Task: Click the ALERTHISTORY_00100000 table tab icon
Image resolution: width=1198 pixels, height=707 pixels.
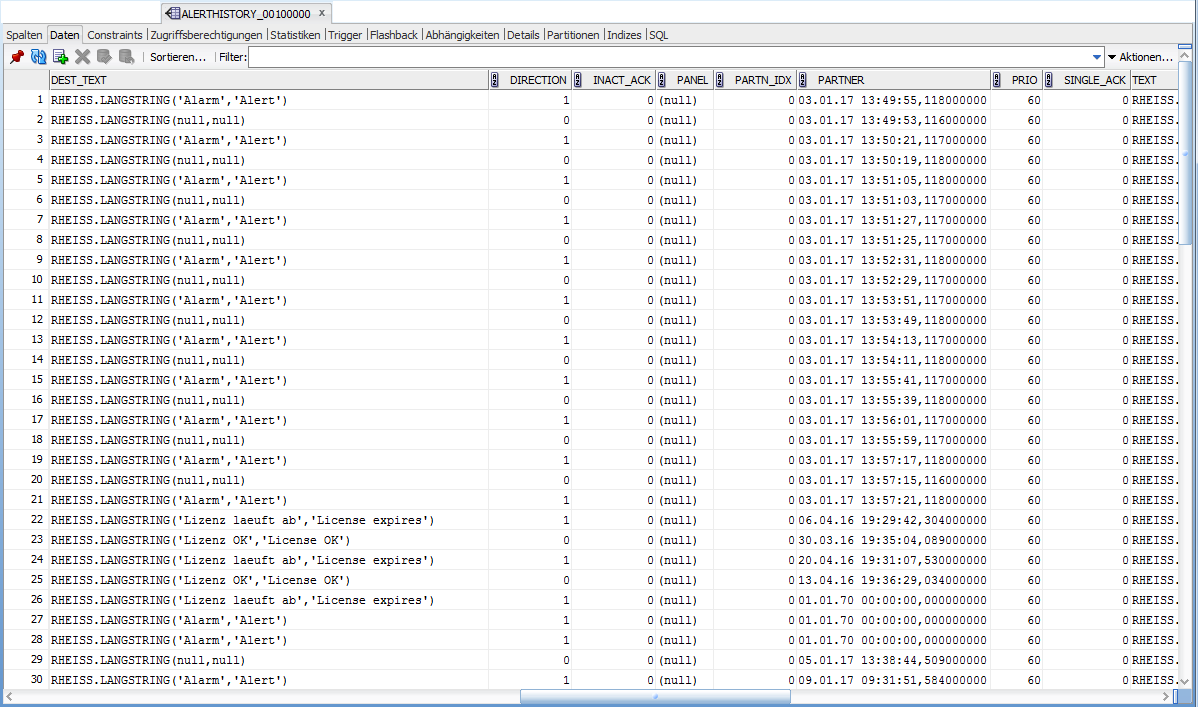Action: 173,14
